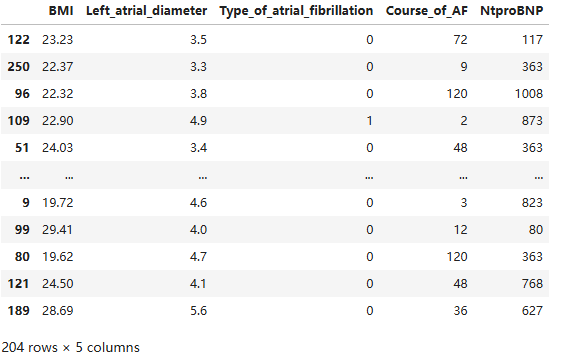This screenshot has width=564, height=363.
Task: Select Left atrial diameter value 4.6
Action: click(198, 203)
